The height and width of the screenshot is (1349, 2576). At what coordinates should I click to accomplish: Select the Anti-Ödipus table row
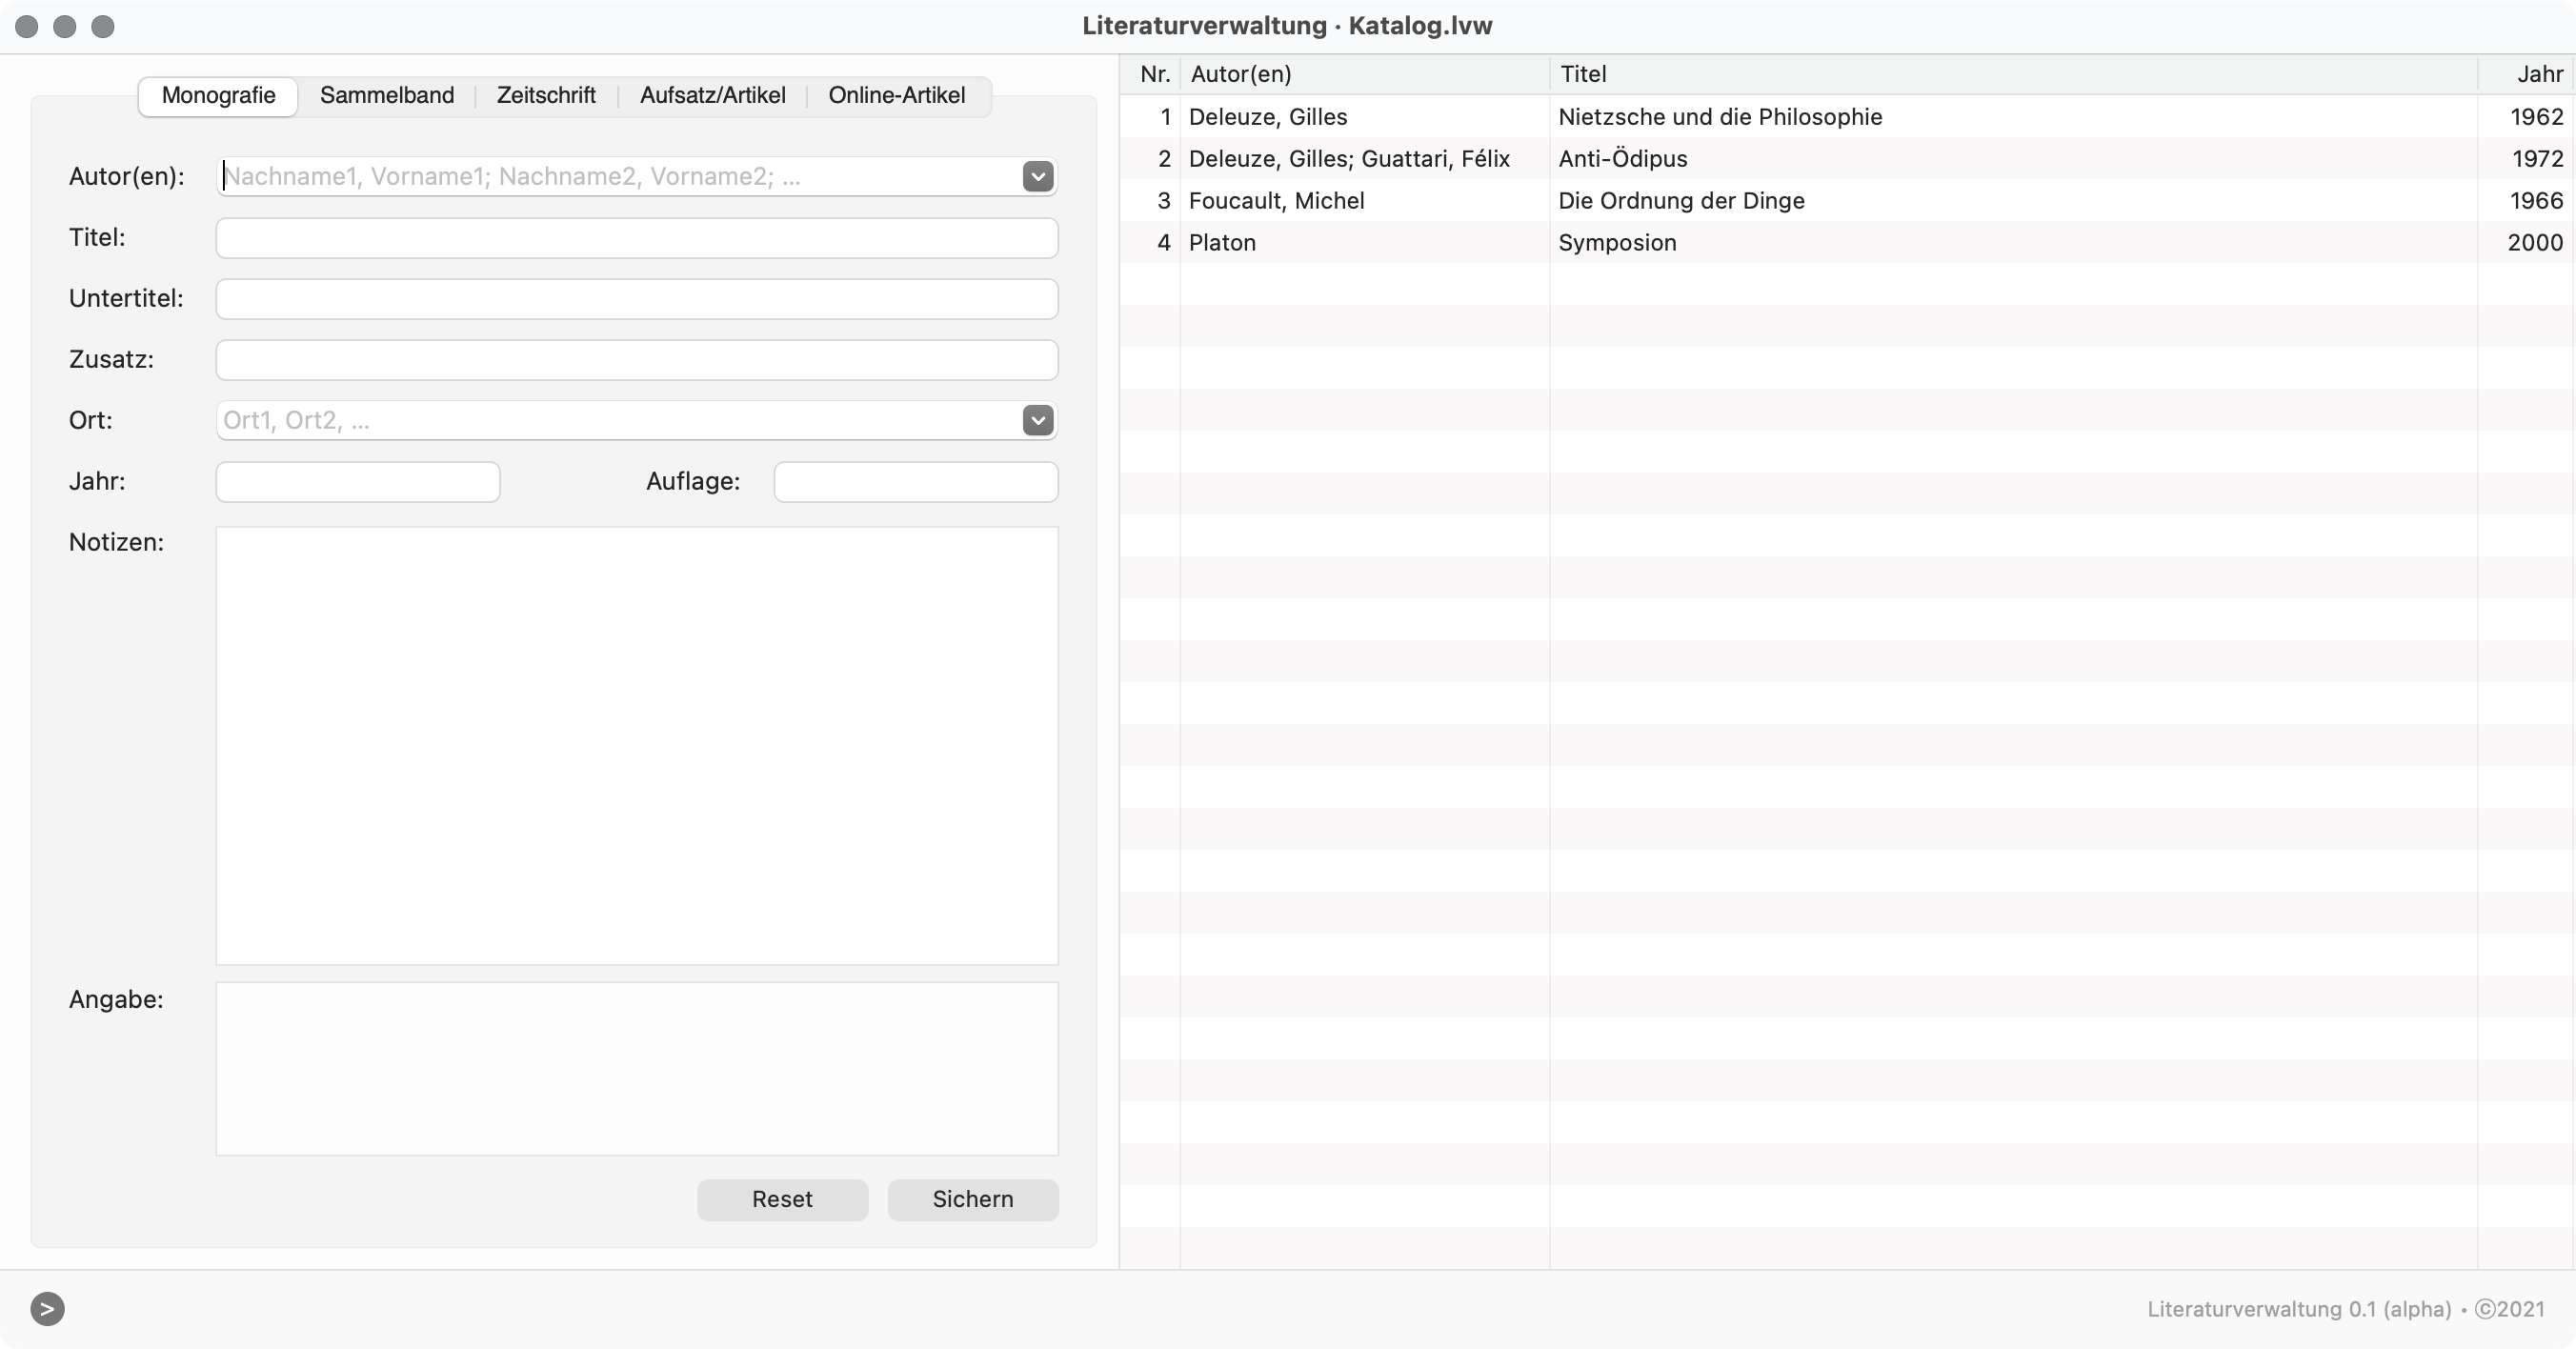tap(1621, 159)
